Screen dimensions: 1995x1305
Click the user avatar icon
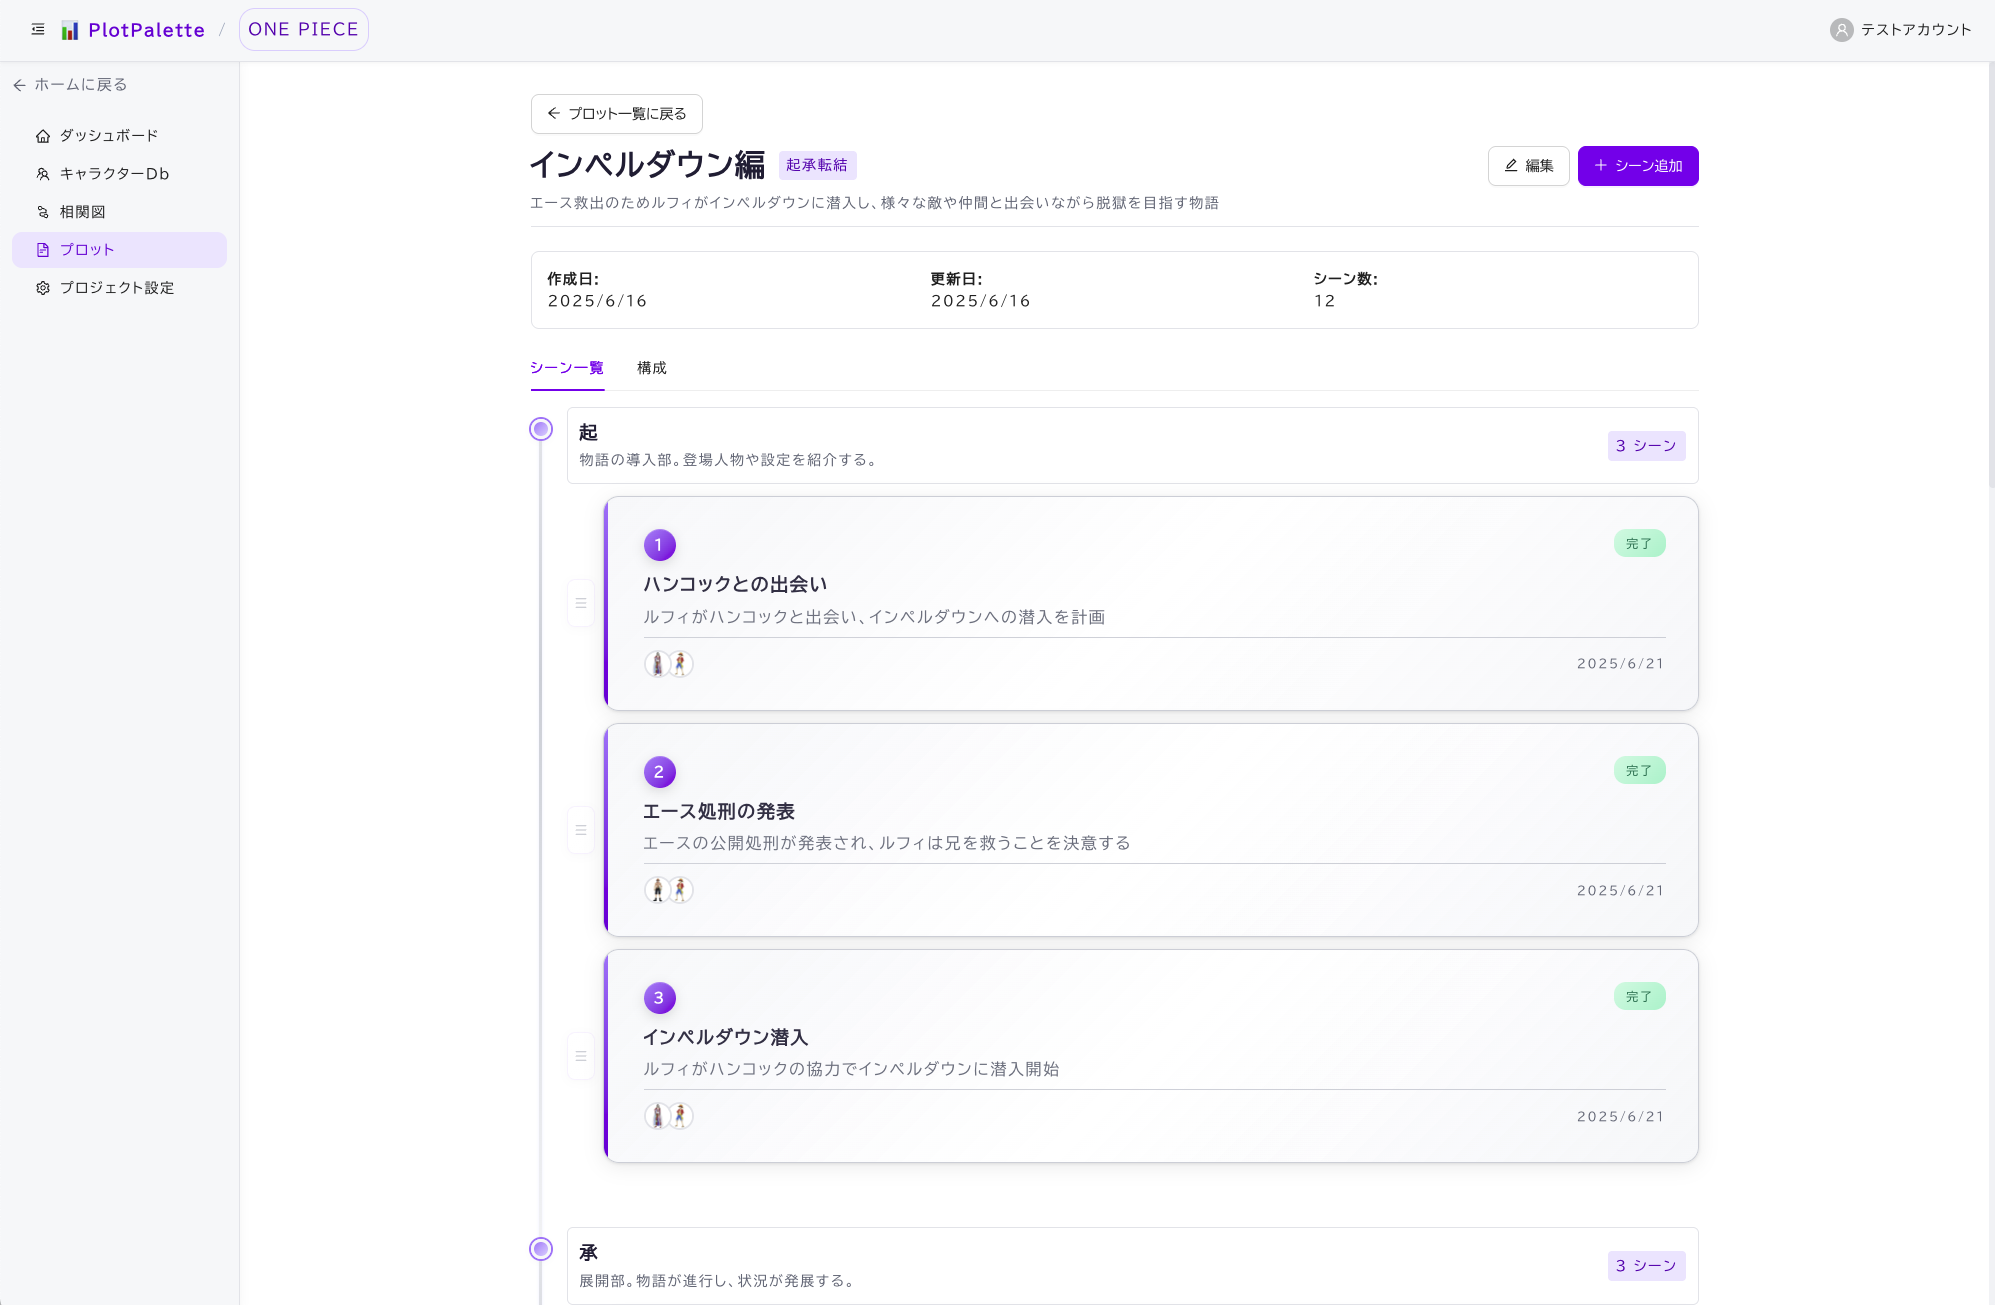1841,30
